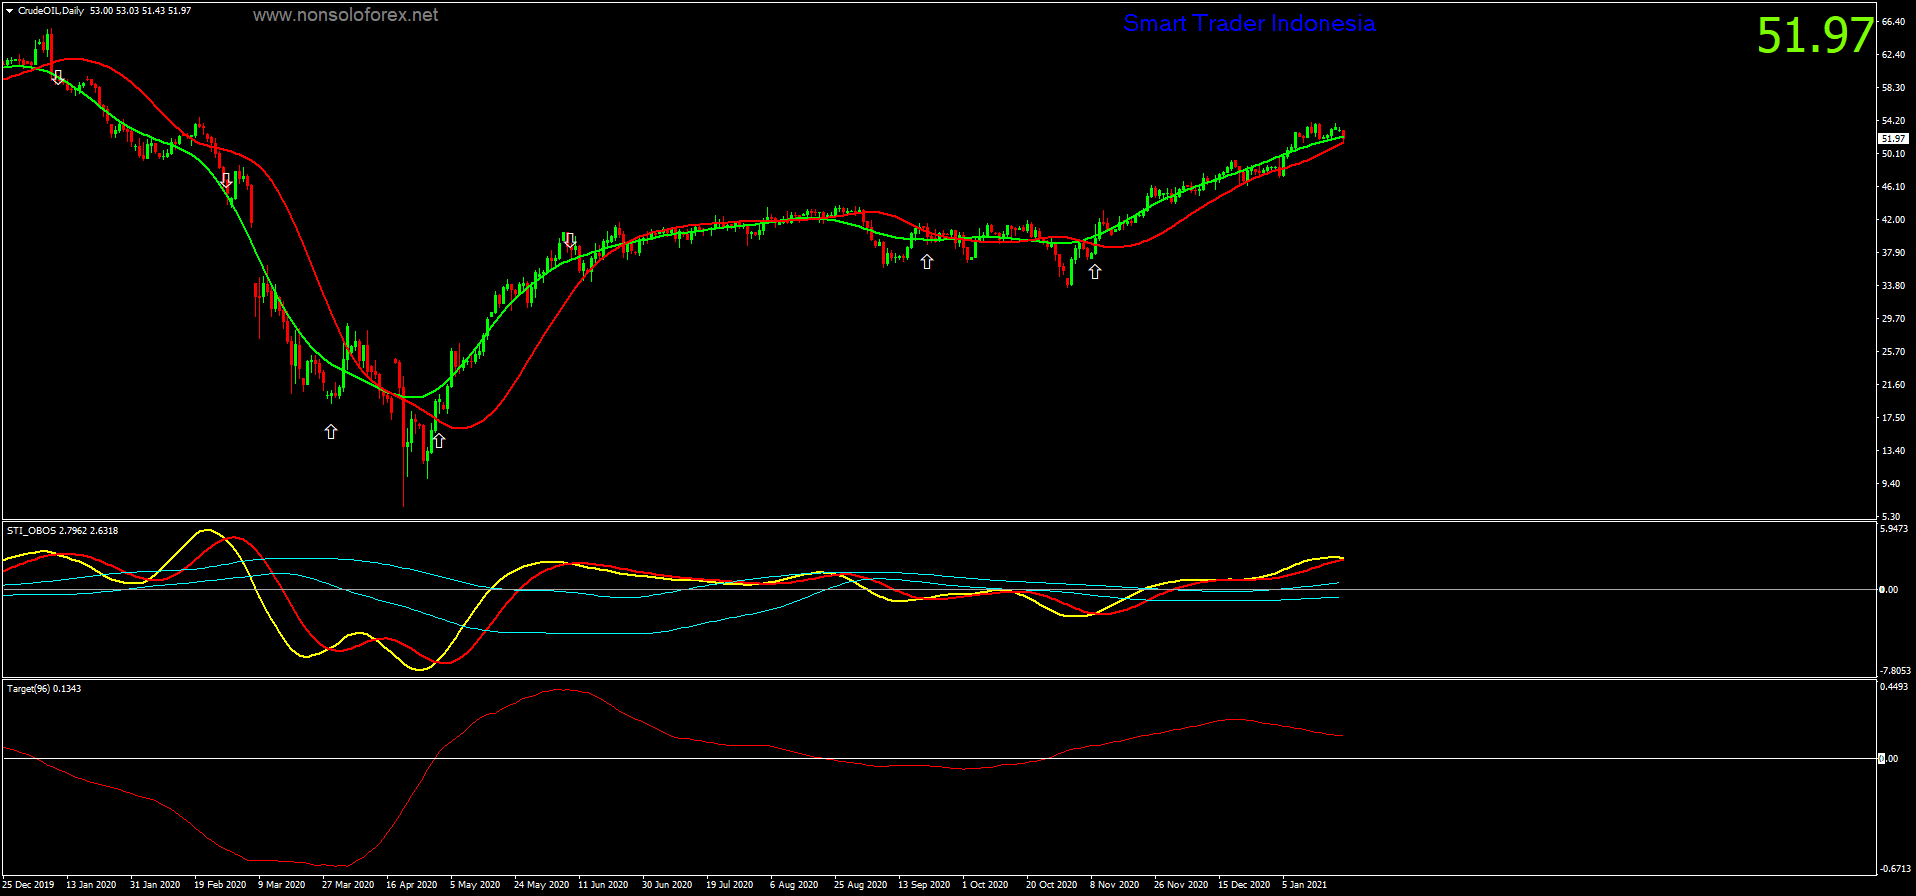
Task: Click the up arrow signal in mid September 2020
Action: (x=927, y=261)
